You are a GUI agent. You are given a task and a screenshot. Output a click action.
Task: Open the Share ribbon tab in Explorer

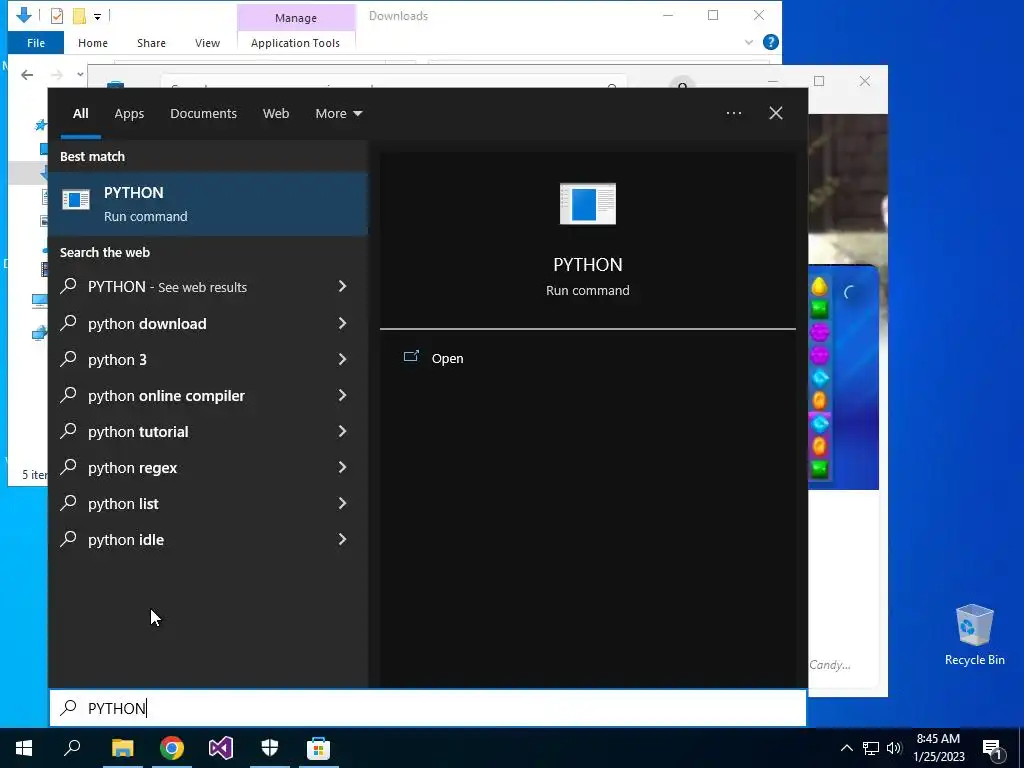151,43
